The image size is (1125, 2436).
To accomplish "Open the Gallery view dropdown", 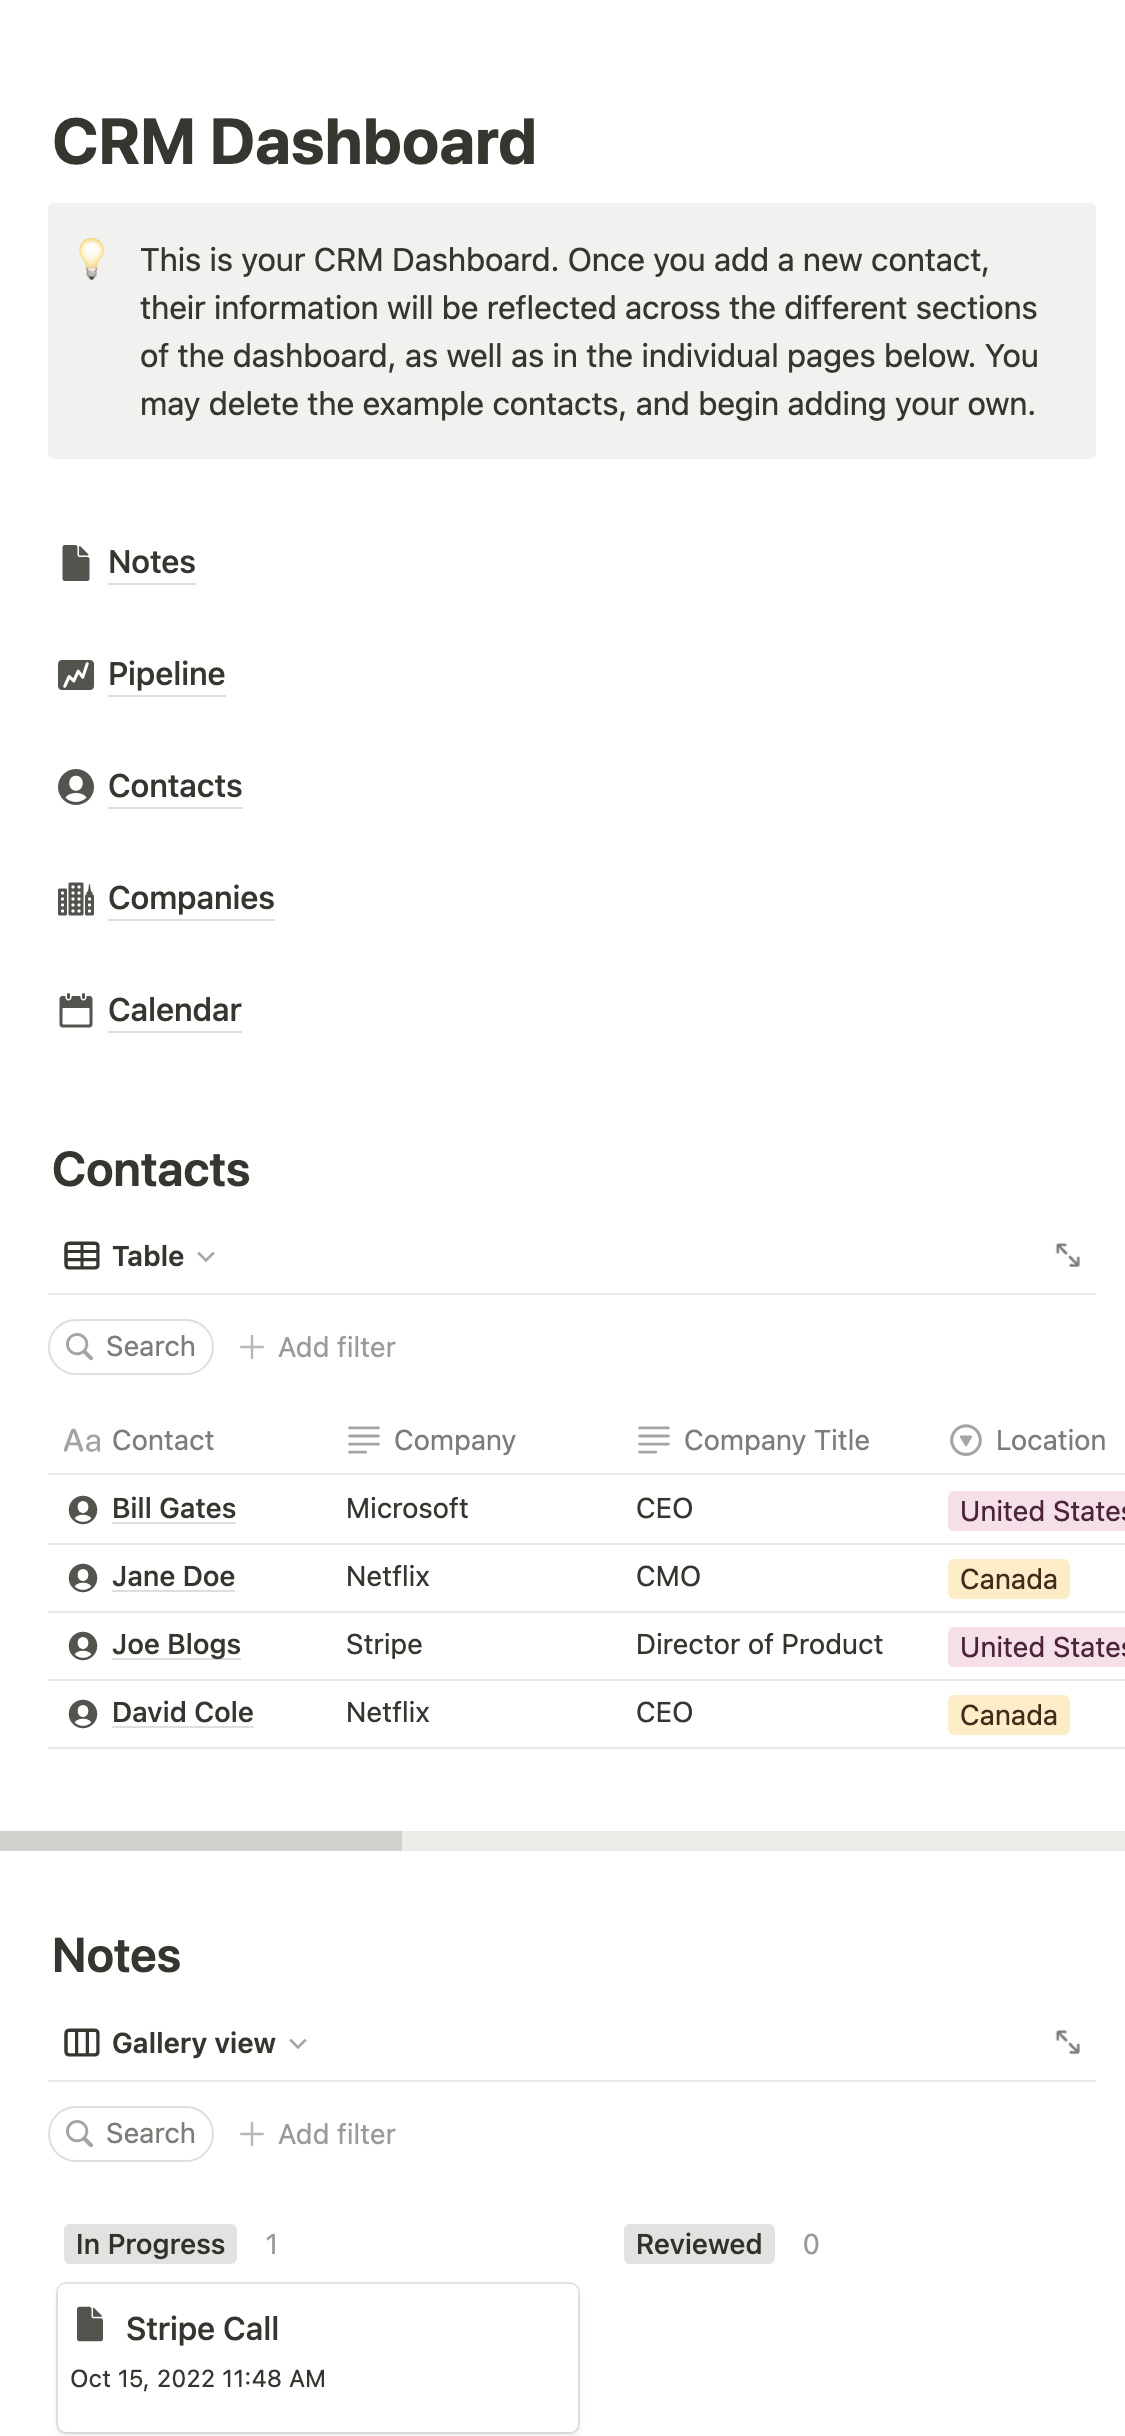I will coord(186,2043).
